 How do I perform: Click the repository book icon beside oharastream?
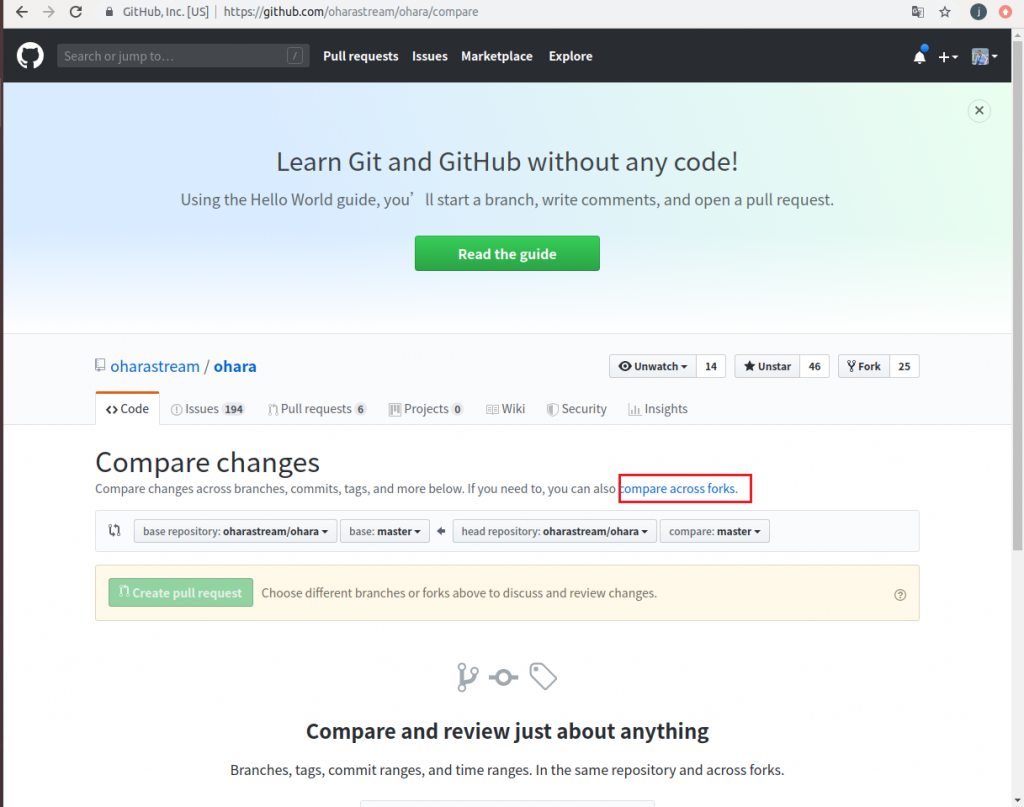pyautogui.click(x=100, y=365)
